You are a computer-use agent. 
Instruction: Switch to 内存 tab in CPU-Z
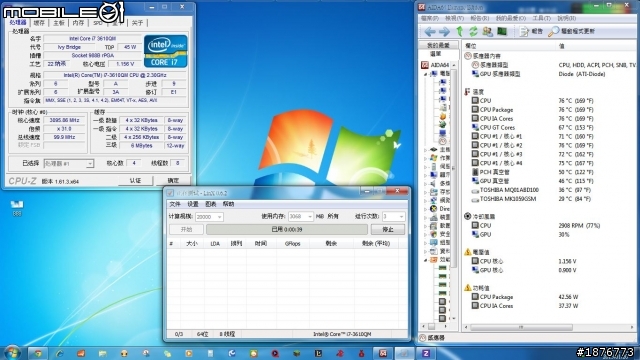tap(78, 23)
